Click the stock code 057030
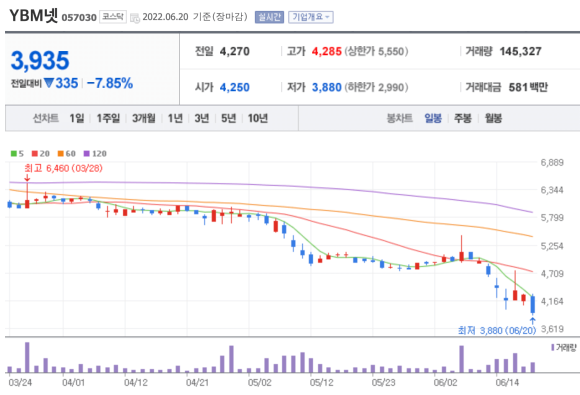 (79, 17)
